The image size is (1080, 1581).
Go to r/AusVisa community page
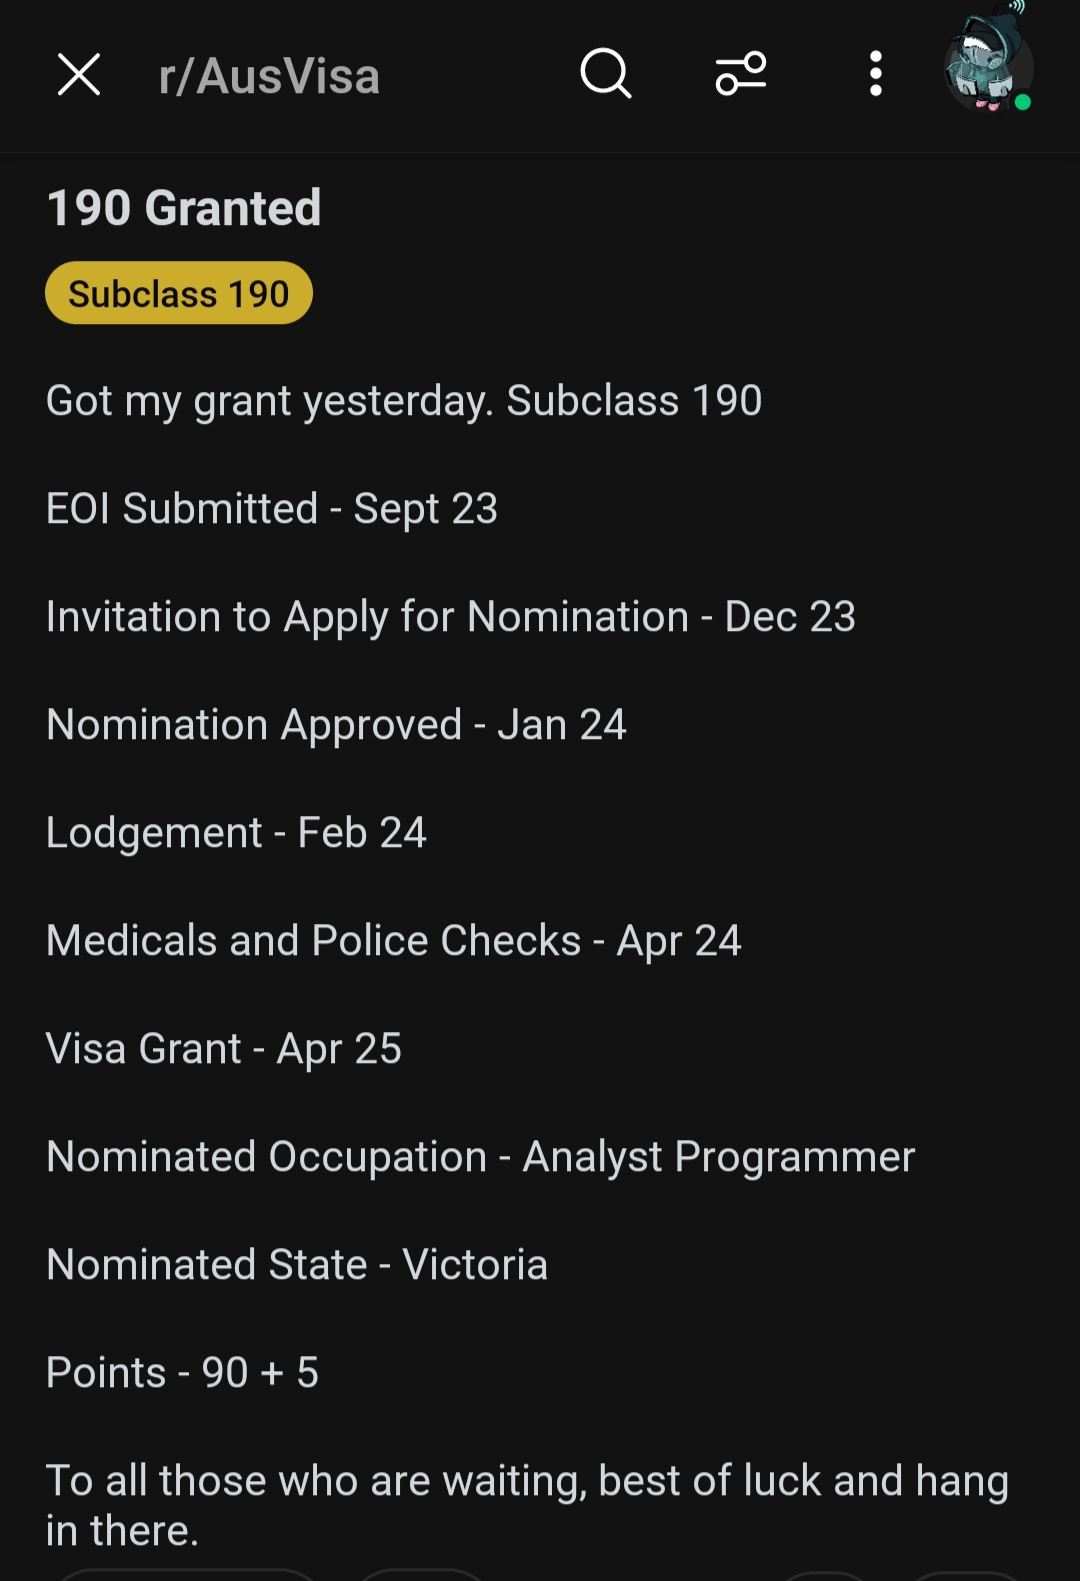pos(269,76)
